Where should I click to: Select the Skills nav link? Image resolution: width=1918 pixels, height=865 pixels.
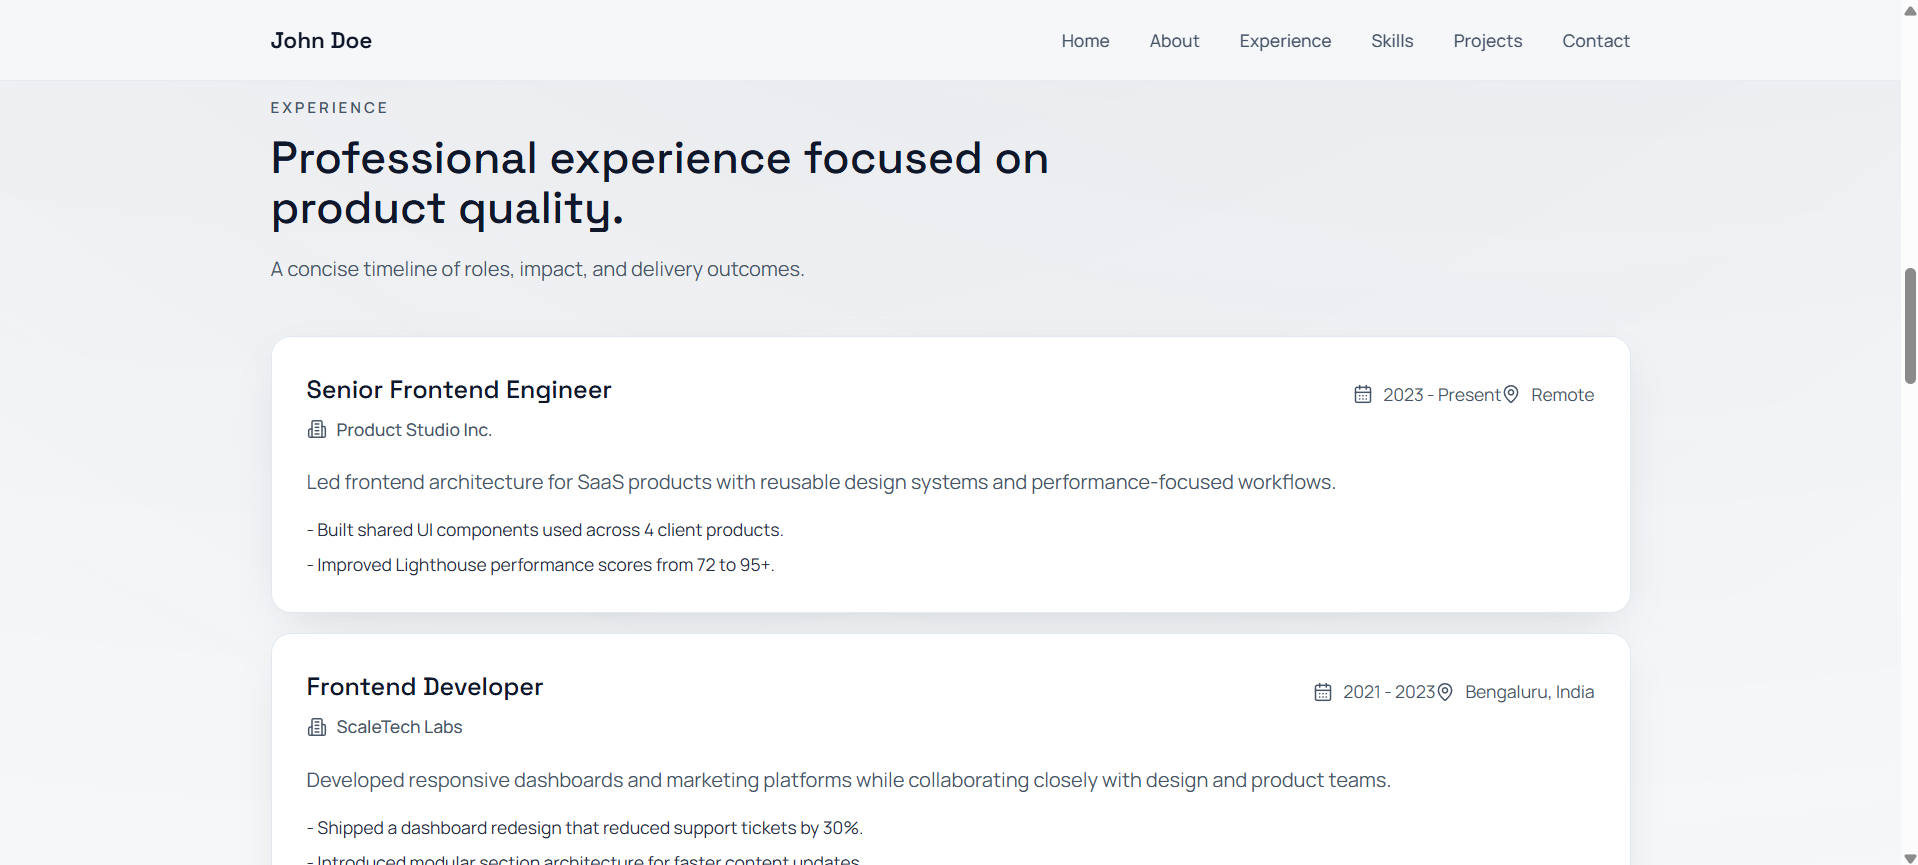click(1392, 41)
